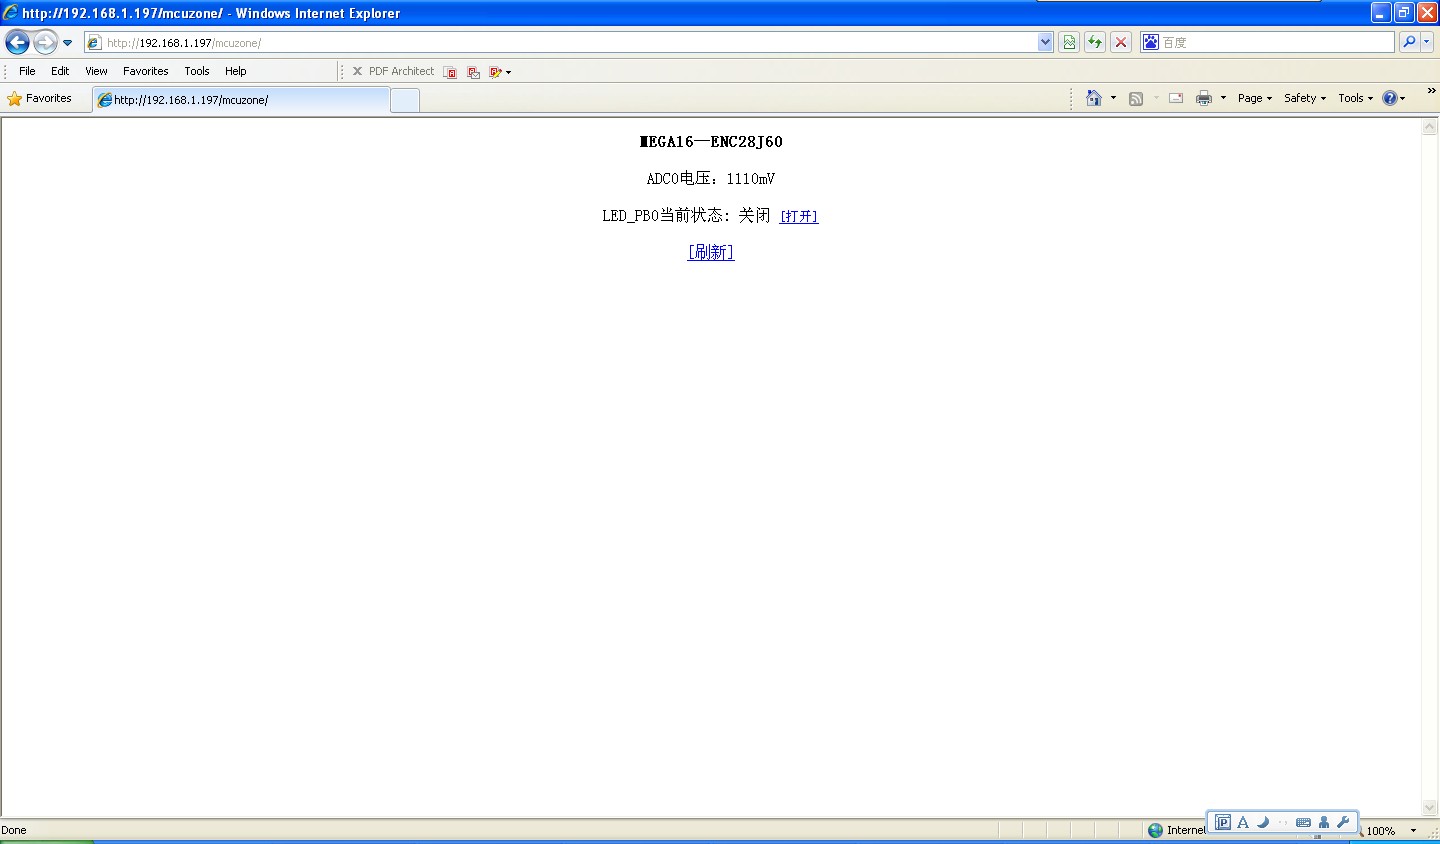Click inside the 百度 search box
1440x844 pixels.
coord(1276,42)
